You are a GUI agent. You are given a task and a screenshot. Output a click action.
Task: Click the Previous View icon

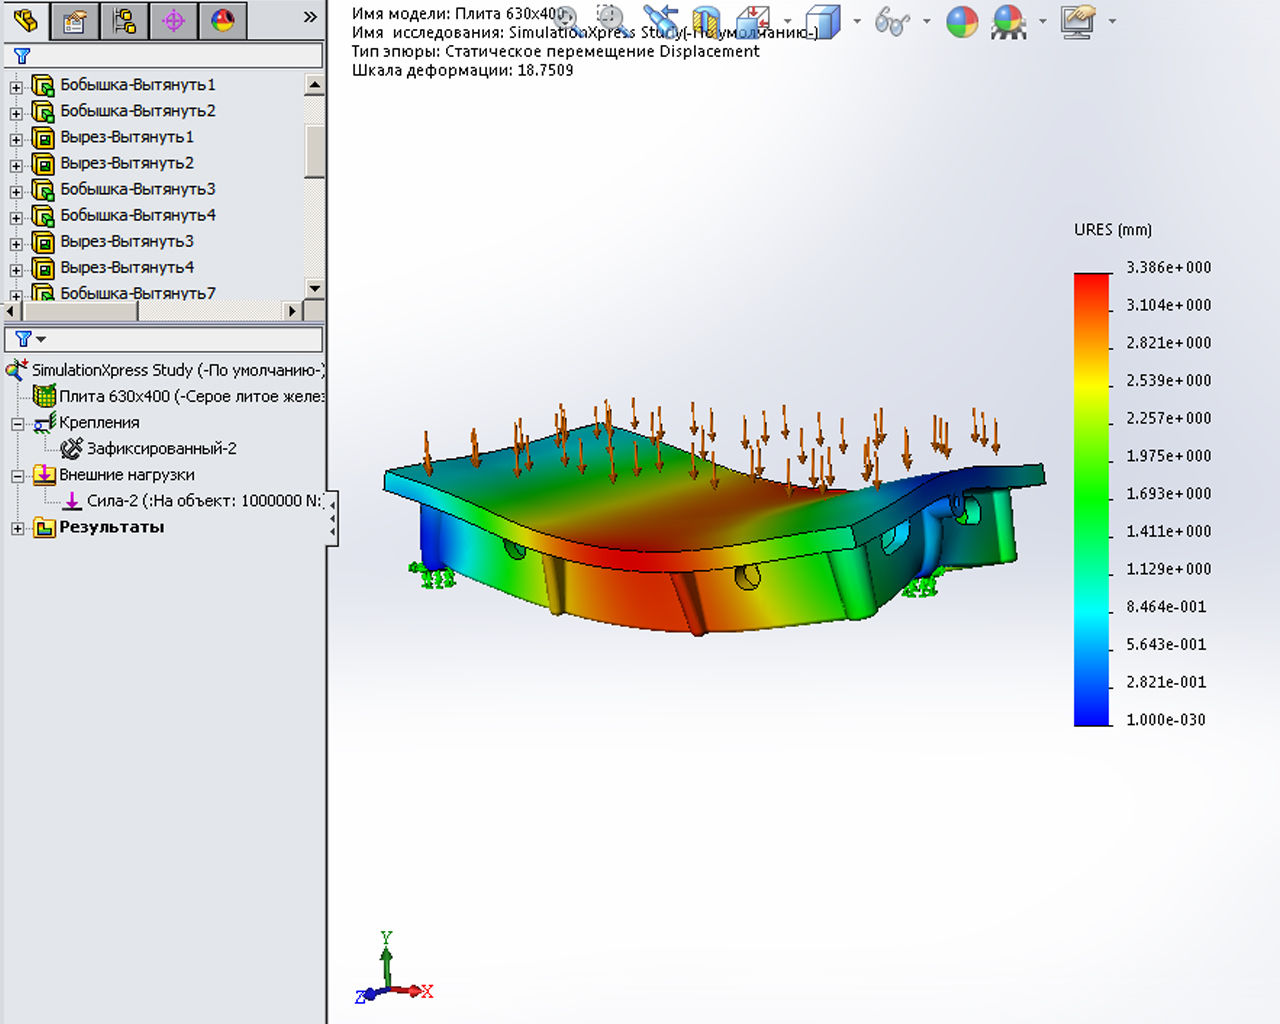(x=660, y=20)
